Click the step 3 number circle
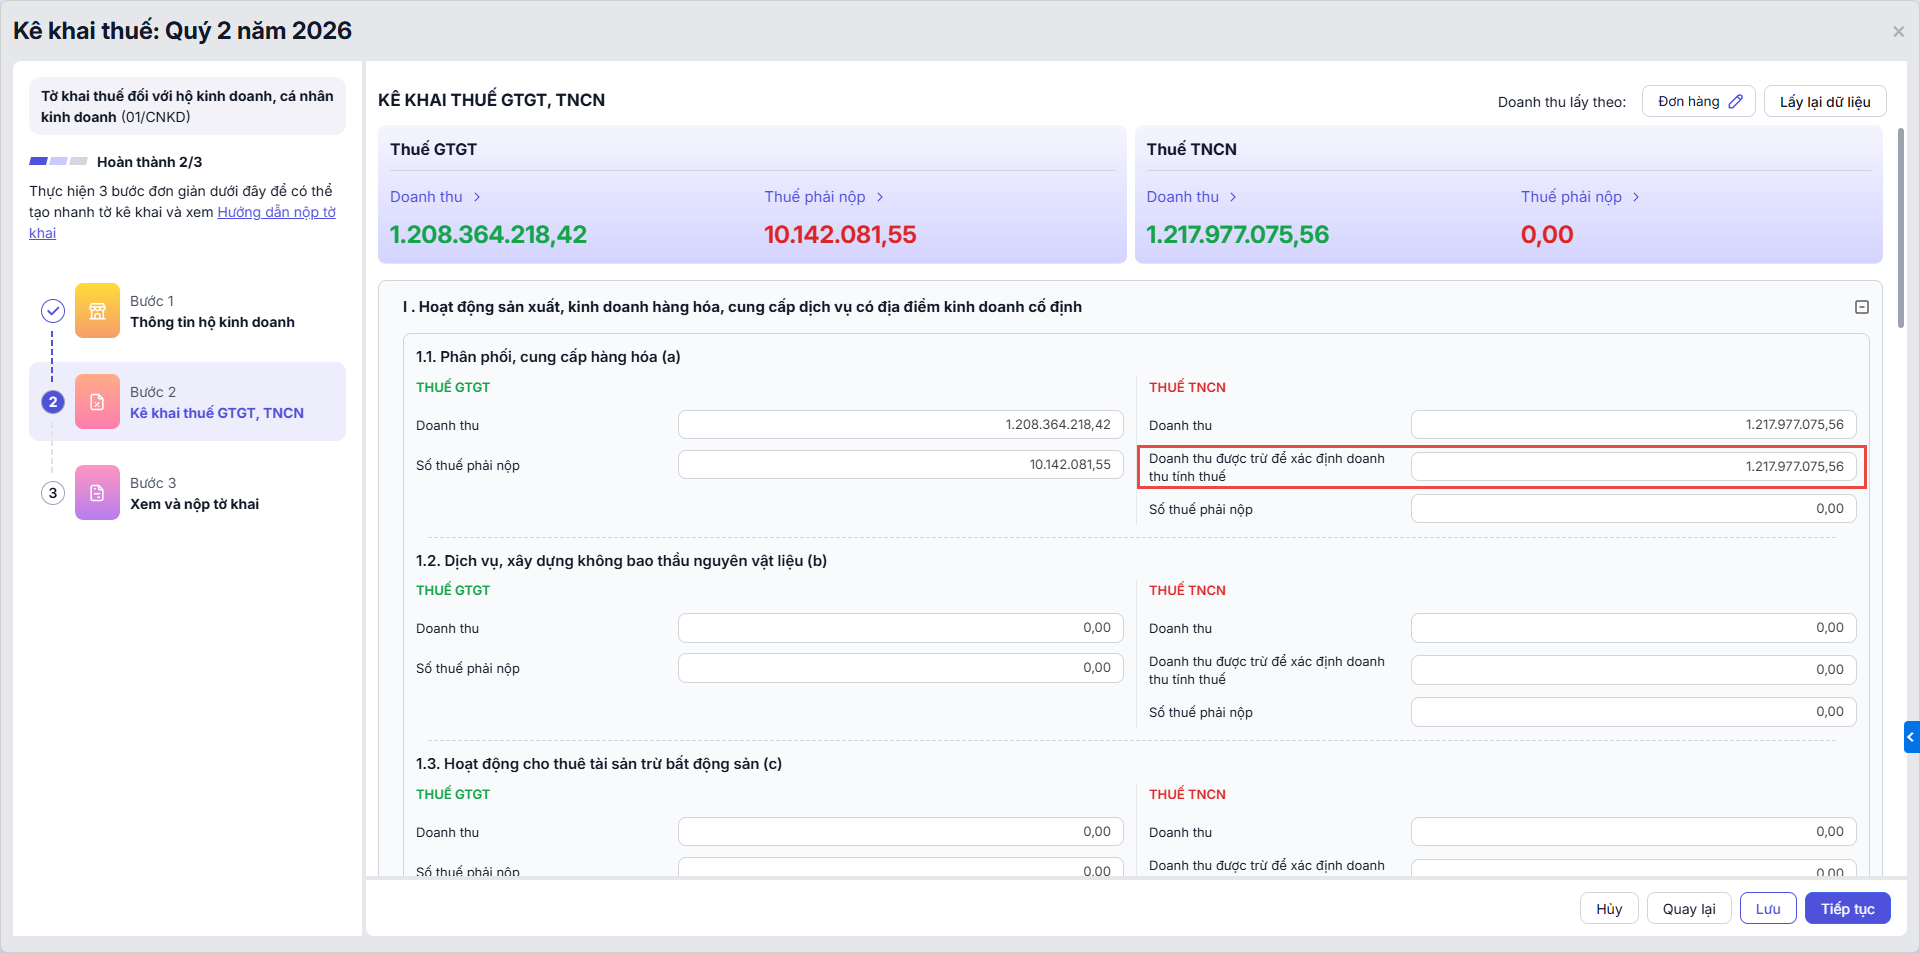1920x953 pixels. coord(53,493)
